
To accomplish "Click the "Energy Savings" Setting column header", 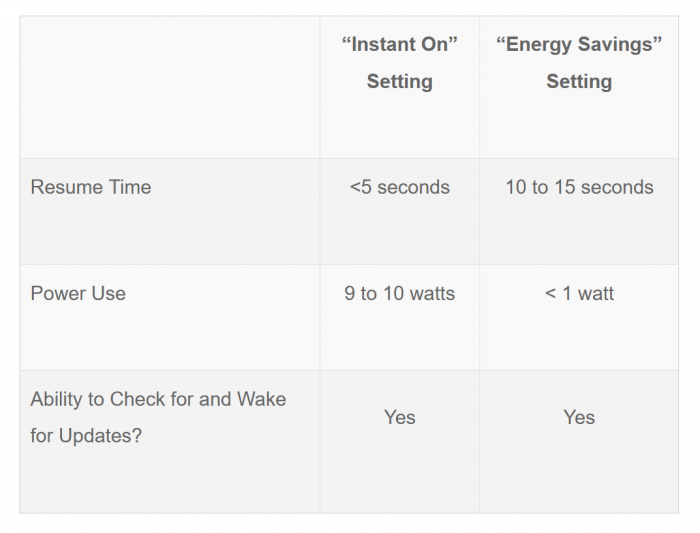I will point(579,62).
